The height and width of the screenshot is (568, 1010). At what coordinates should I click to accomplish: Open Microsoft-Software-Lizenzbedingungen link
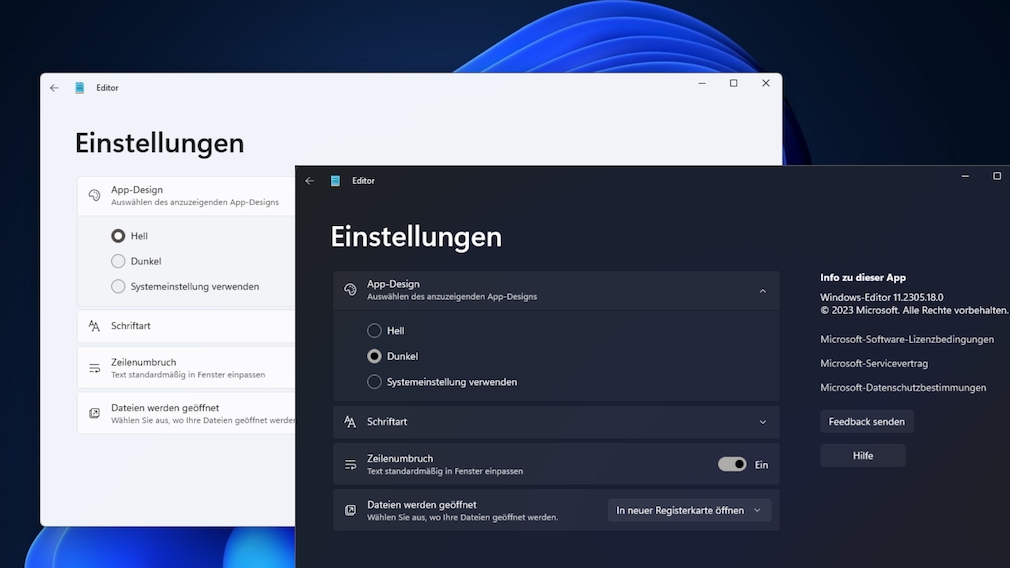pyautogui.click(x=907, y=339)
